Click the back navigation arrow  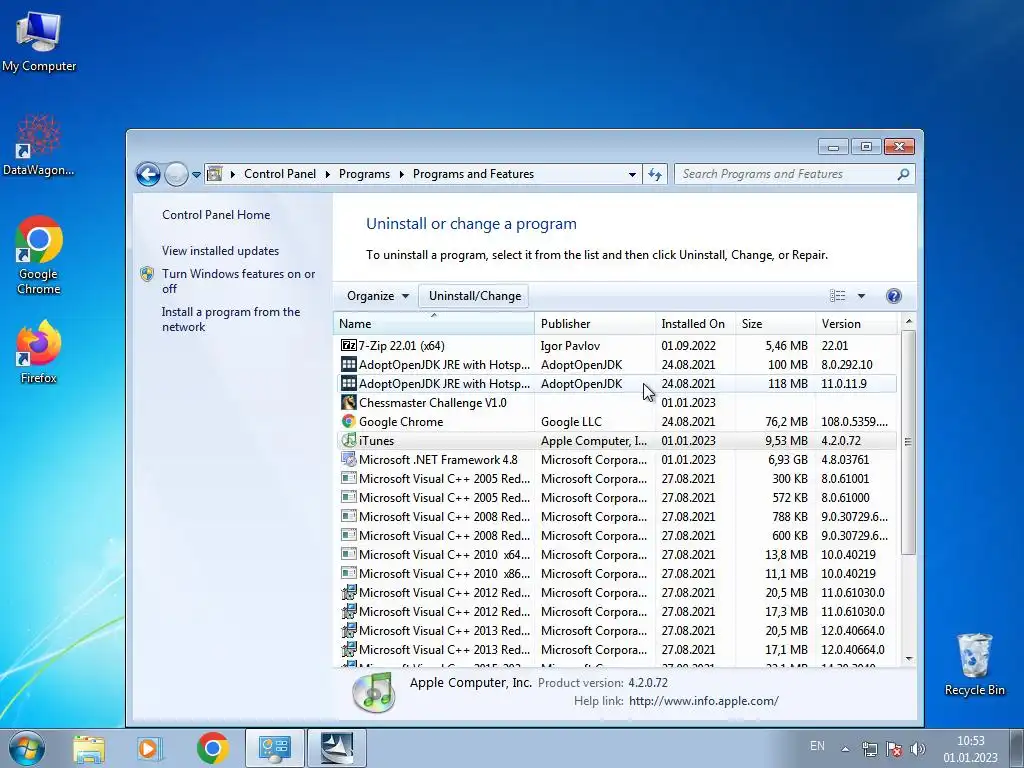[148, 174]
